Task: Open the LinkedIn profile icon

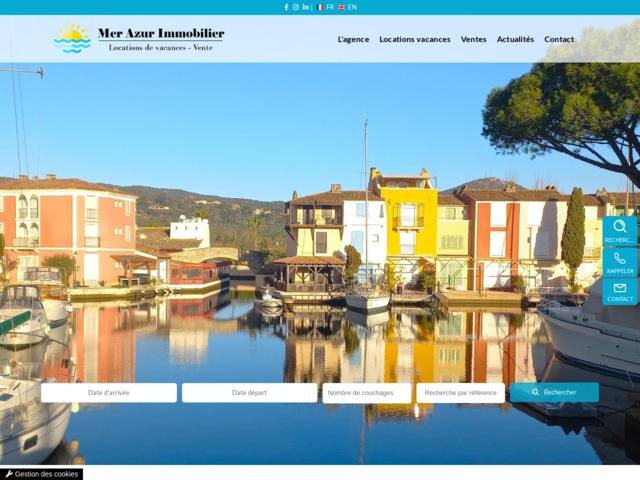Action: tap(306, 7)
